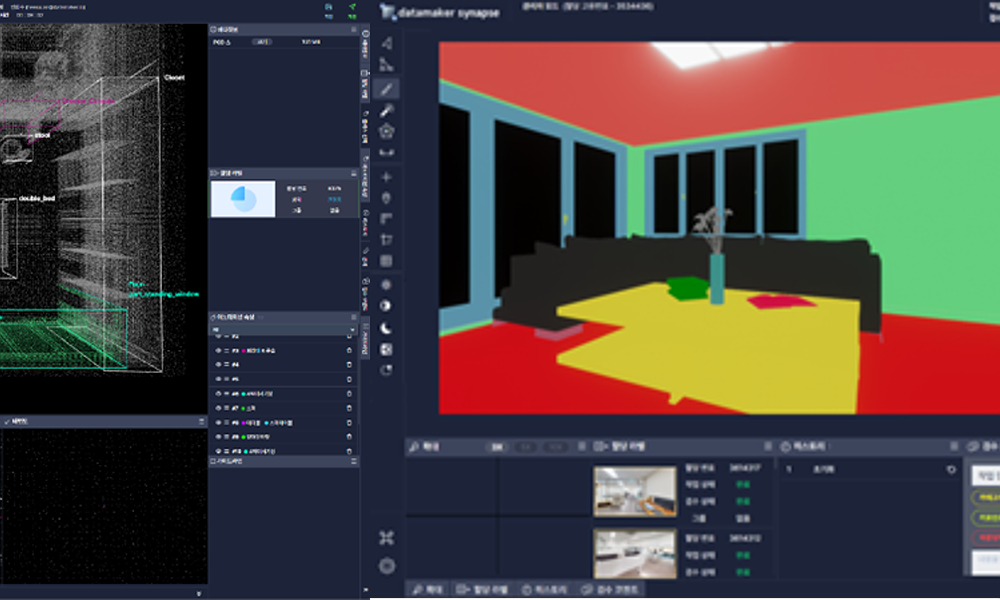Click the trash icon on annotation row #6
1000x600 pixels.
[349, 394]
